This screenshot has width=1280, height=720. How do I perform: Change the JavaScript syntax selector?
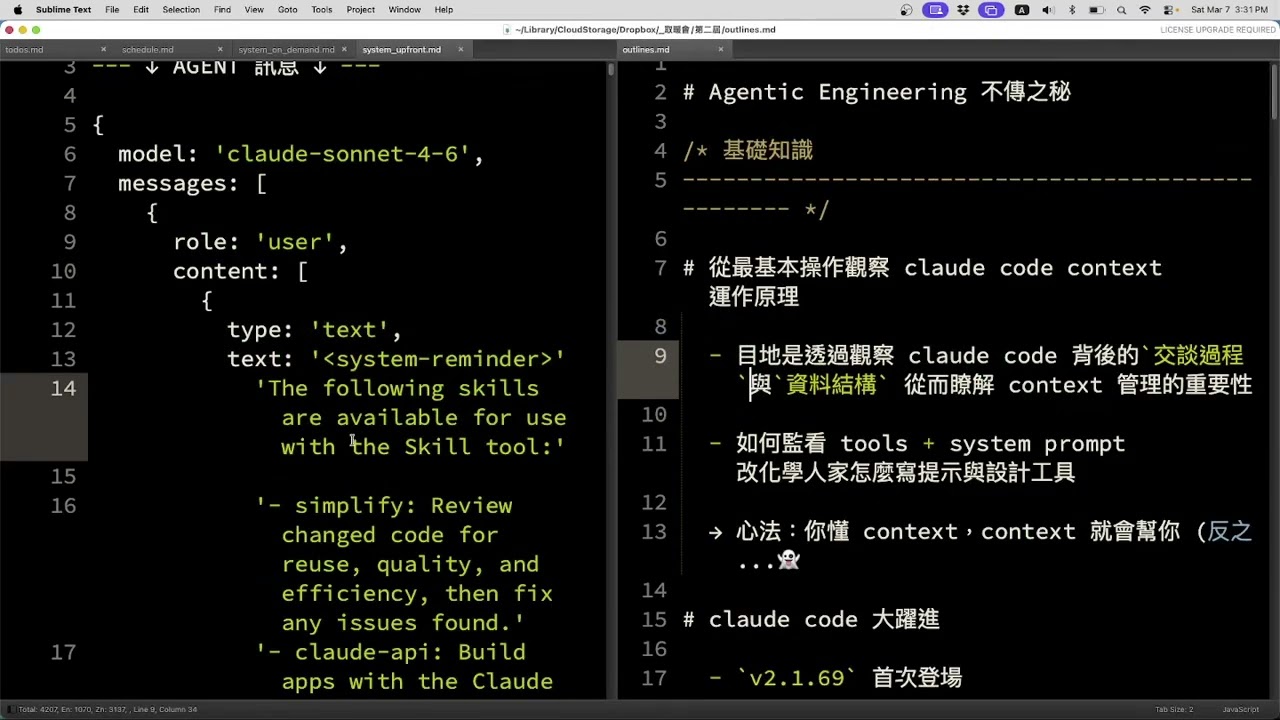coord(1241,709)
